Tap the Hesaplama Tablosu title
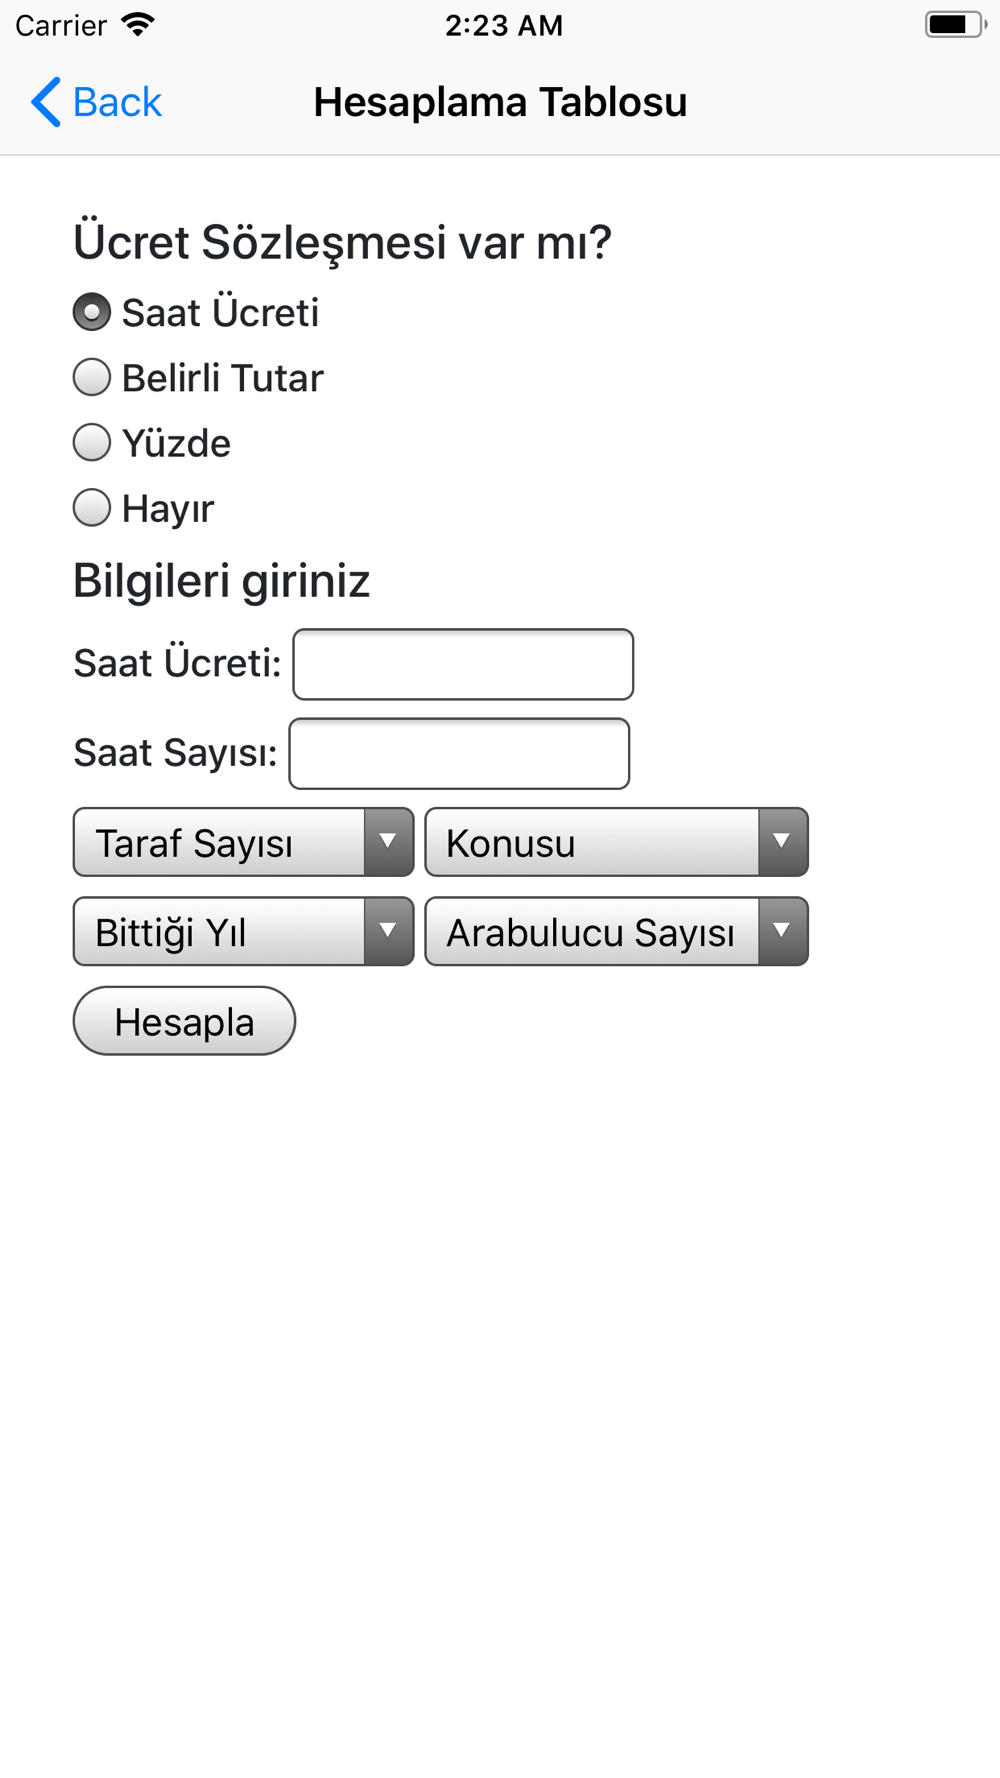Viewport: 1000px width, 1778px height. 500,102
